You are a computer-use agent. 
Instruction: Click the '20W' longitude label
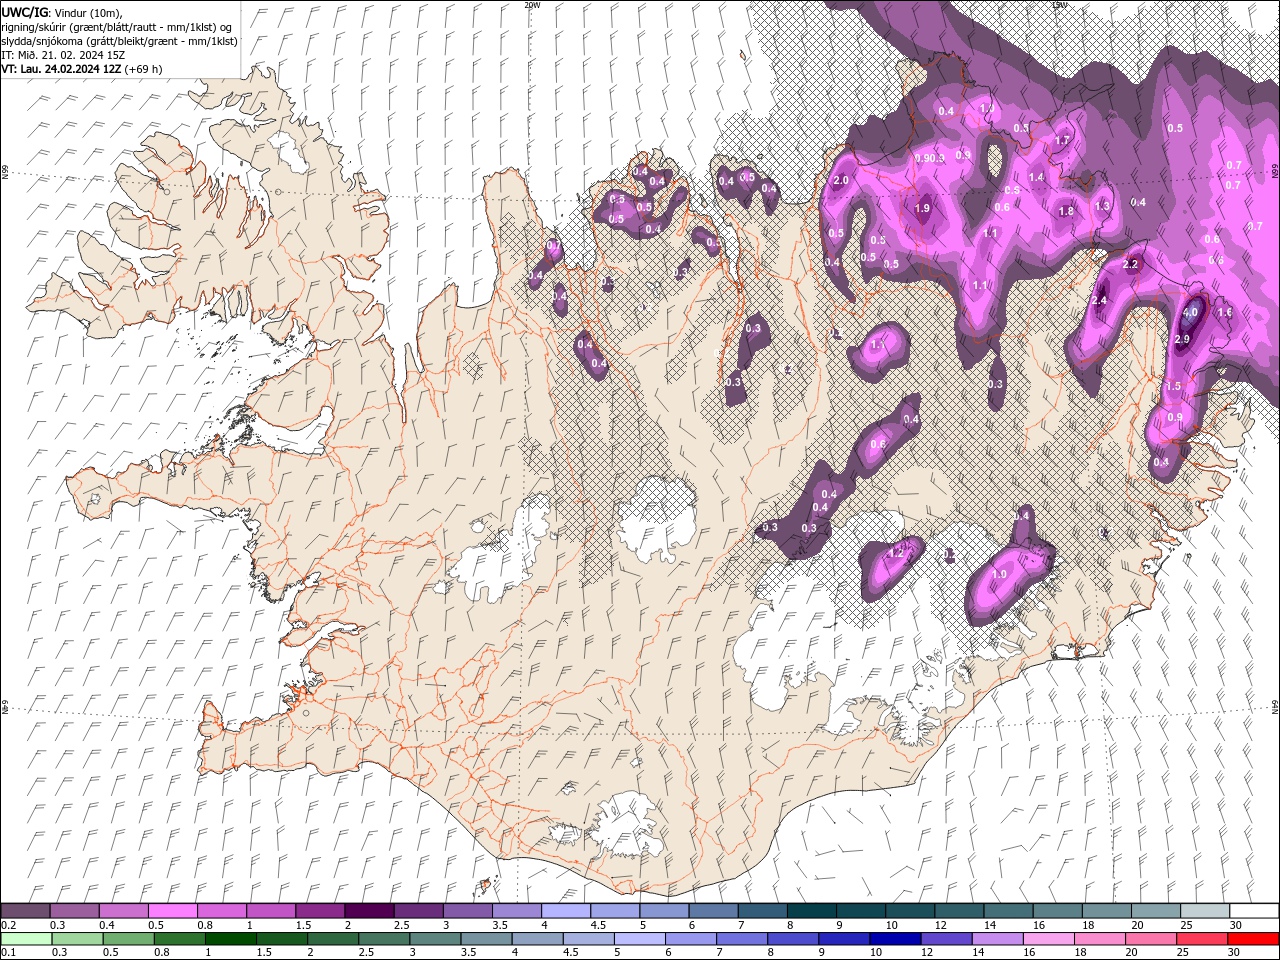(532, 4)
